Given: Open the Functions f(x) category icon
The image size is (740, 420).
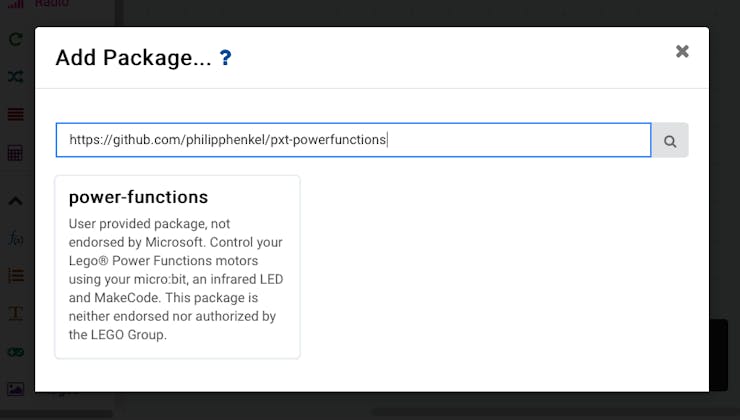Looking at the screenshot, I should click(x=16, y=239).
